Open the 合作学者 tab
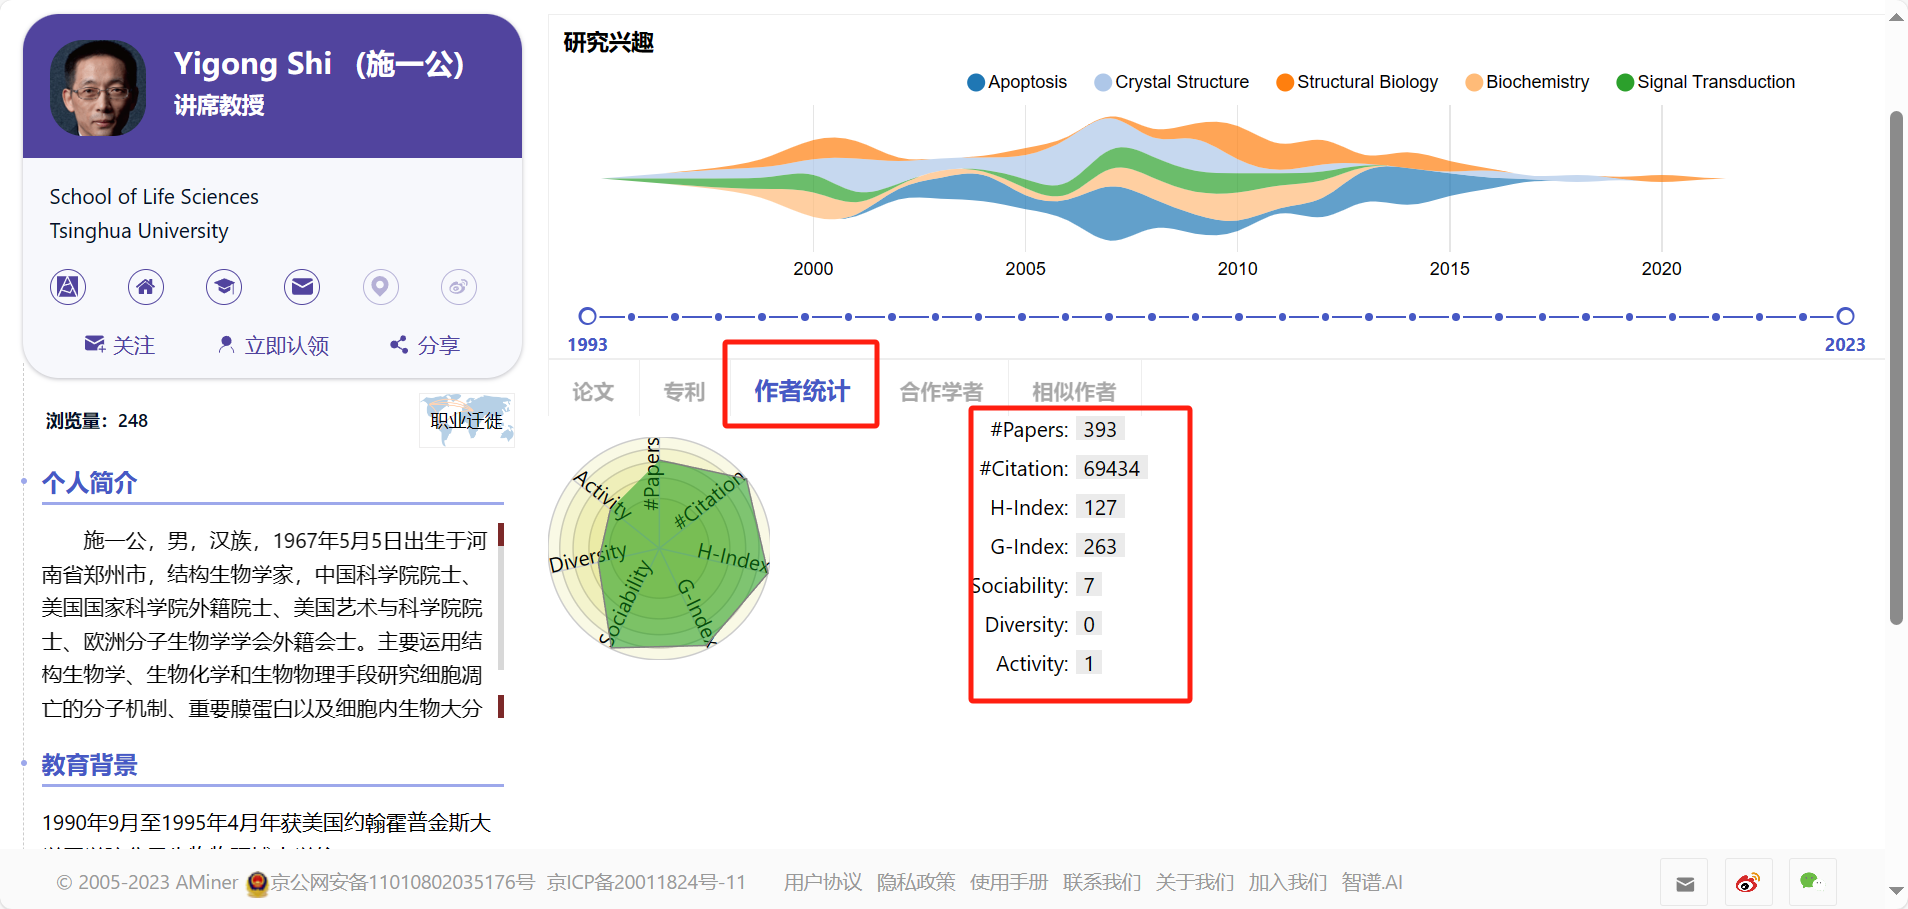 (x=941, y=392)
